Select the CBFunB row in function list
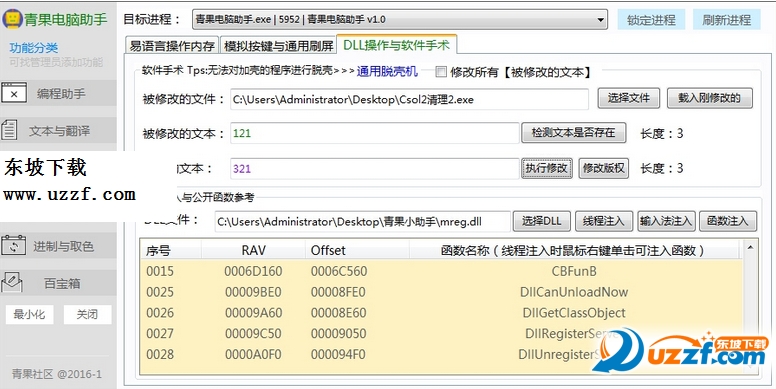Viewport: 776px width, 389px height. 441,271
